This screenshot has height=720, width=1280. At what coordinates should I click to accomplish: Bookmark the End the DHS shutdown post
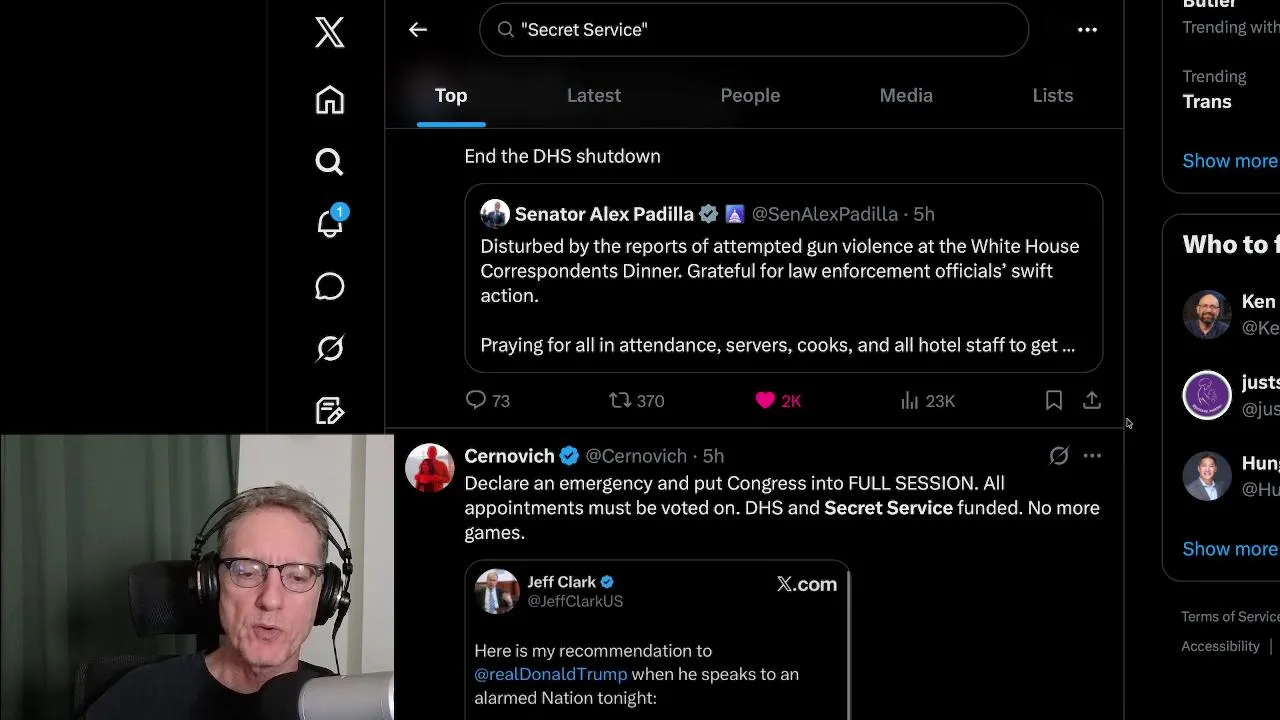(1053, 401)
